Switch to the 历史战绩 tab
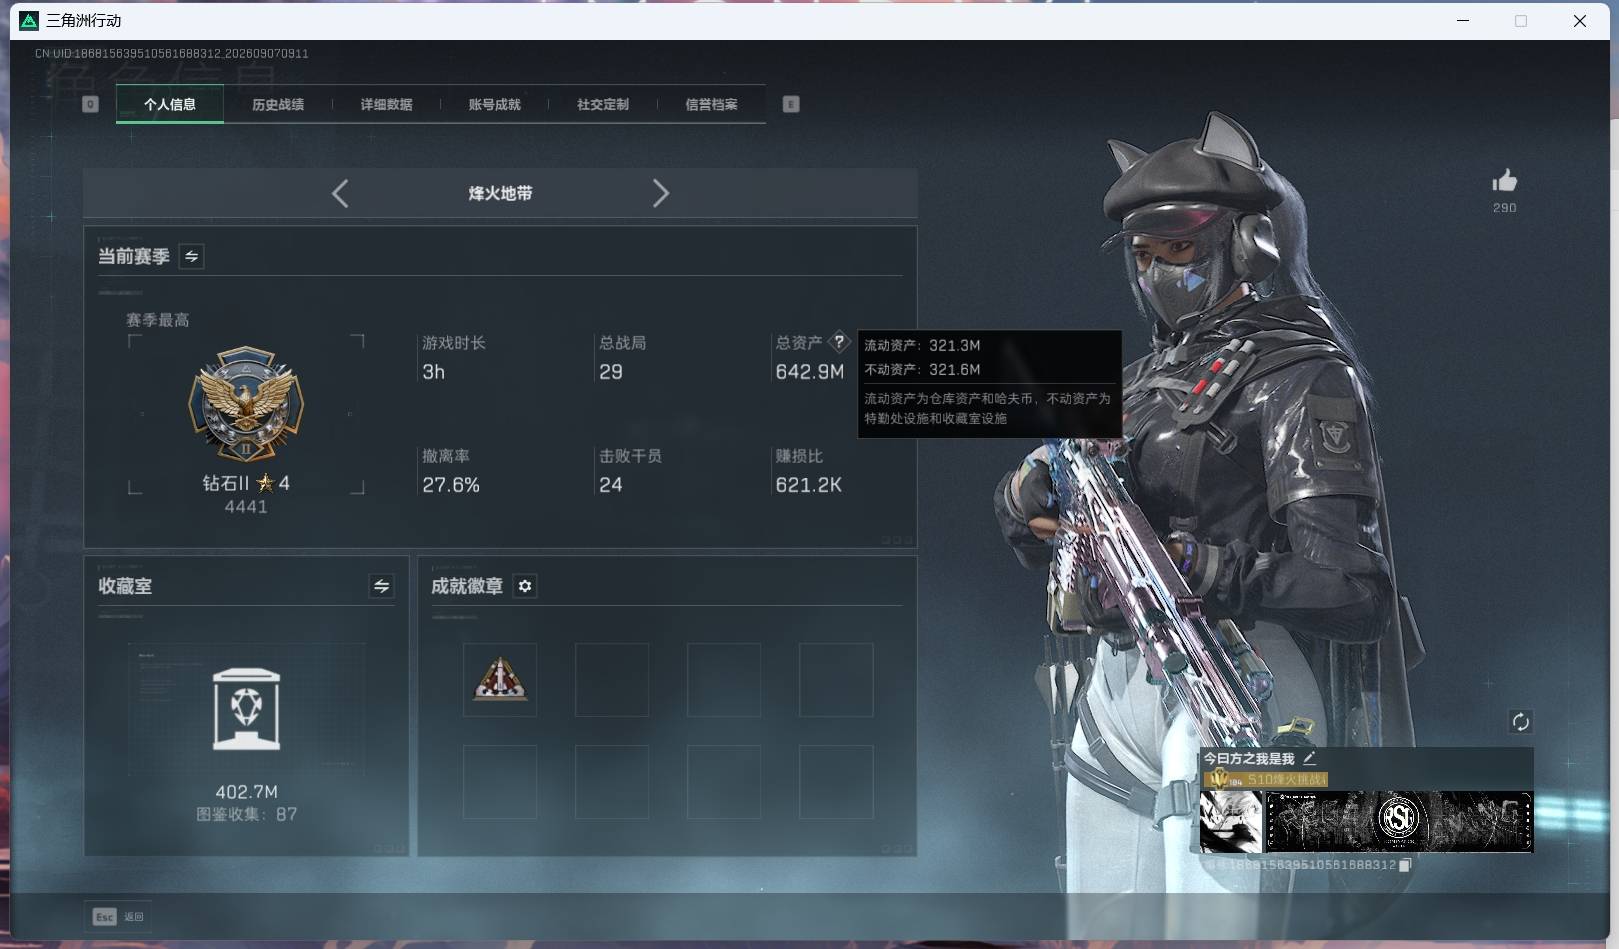 (278, 104)
